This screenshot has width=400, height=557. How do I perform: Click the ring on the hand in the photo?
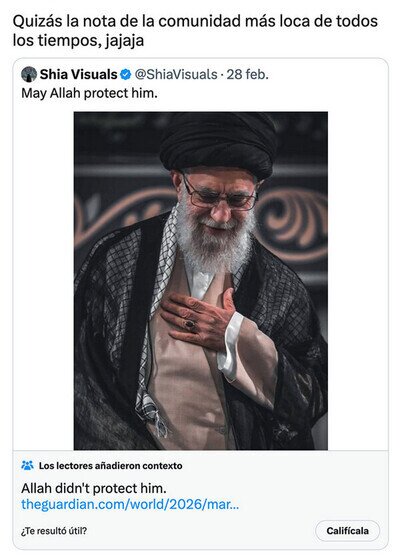tap(189, 324)
